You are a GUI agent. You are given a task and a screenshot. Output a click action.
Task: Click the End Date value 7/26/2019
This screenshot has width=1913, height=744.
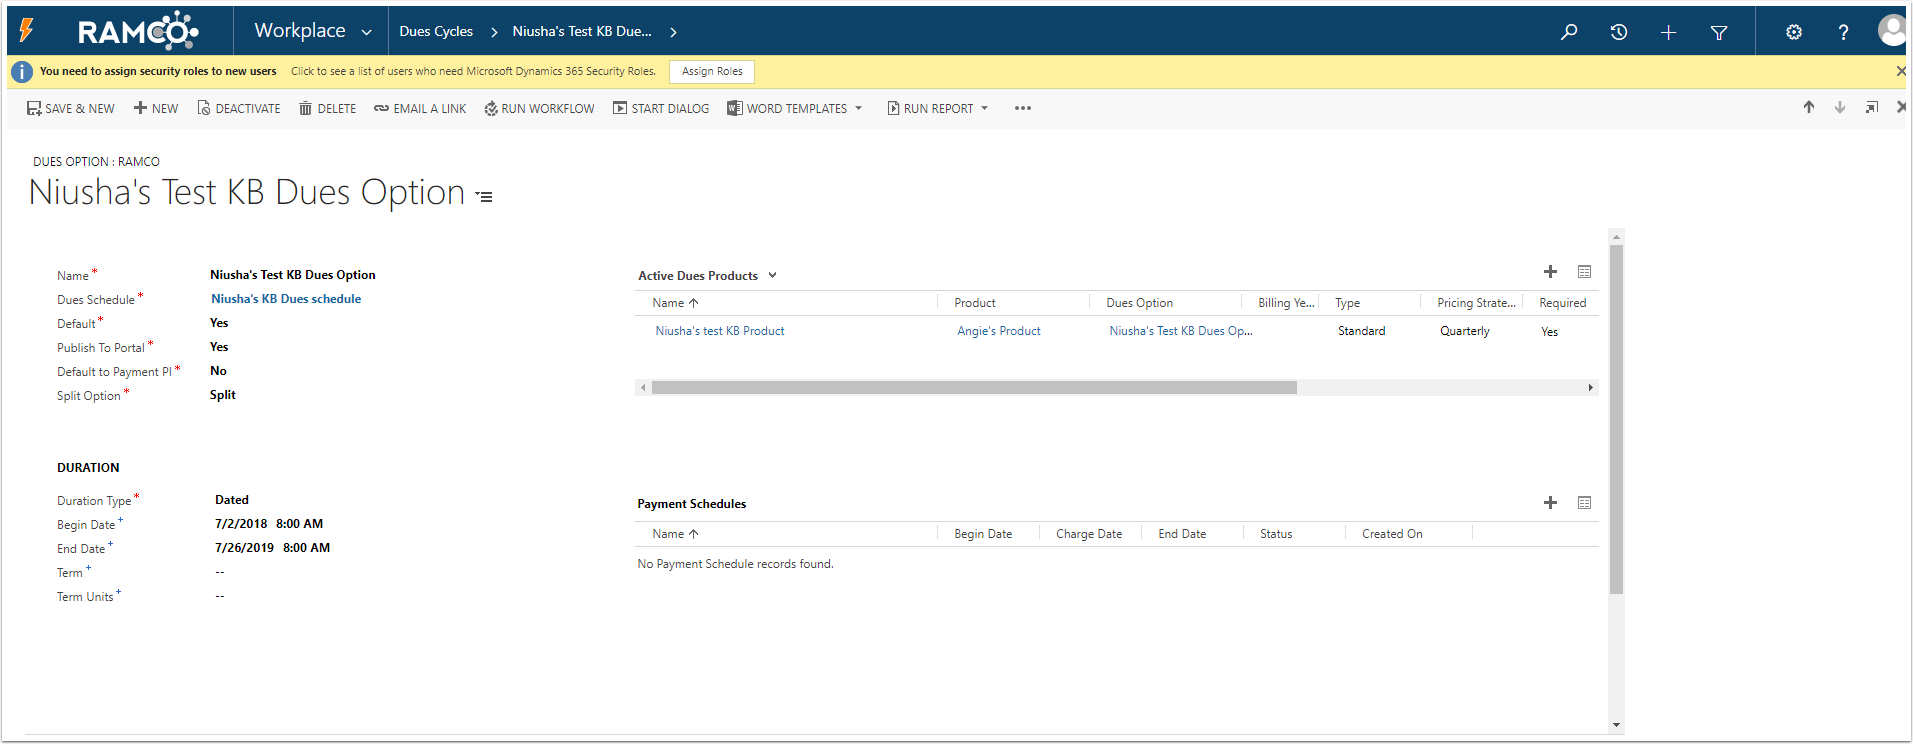(244, 548)
